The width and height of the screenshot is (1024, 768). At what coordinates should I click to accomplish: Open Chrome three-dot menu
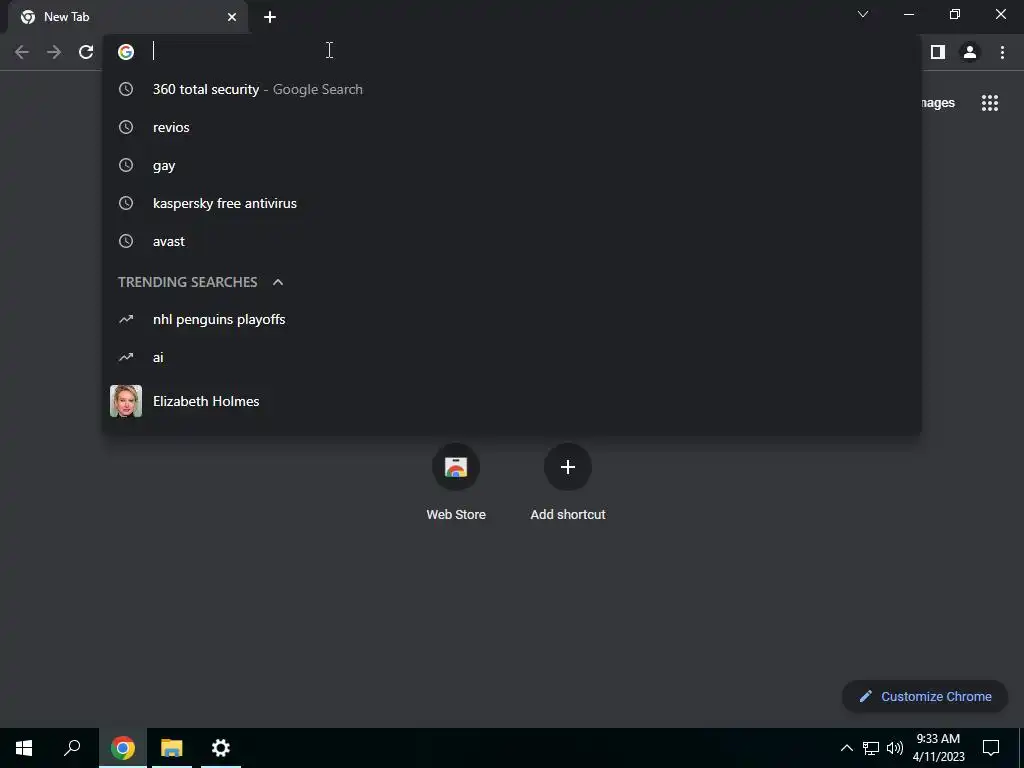1002,52
